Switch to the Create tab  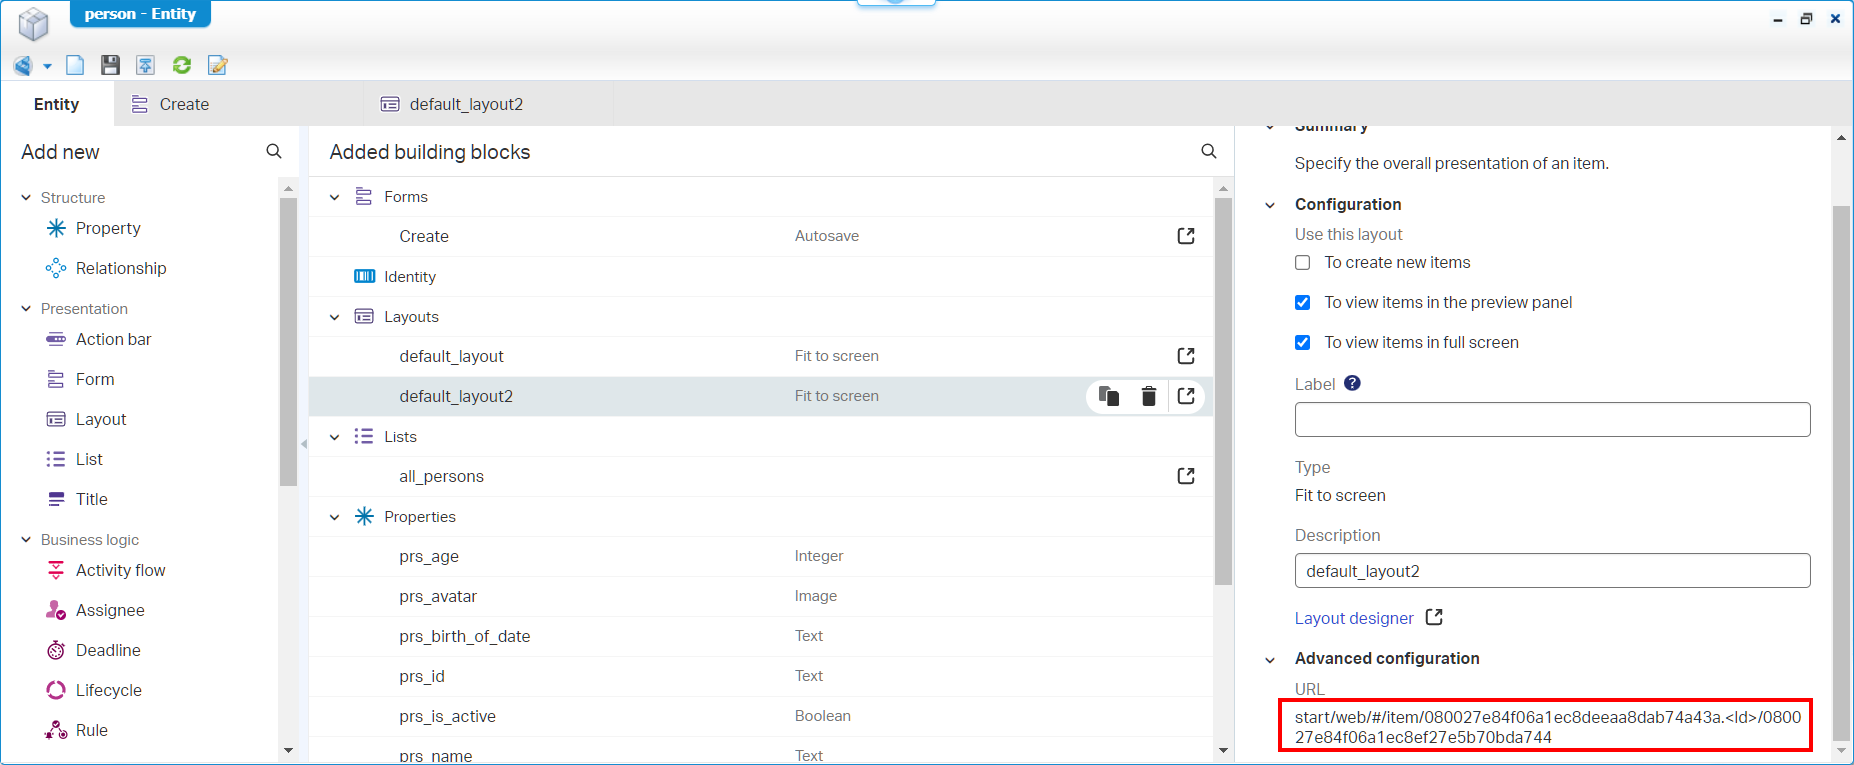(184, 104)
